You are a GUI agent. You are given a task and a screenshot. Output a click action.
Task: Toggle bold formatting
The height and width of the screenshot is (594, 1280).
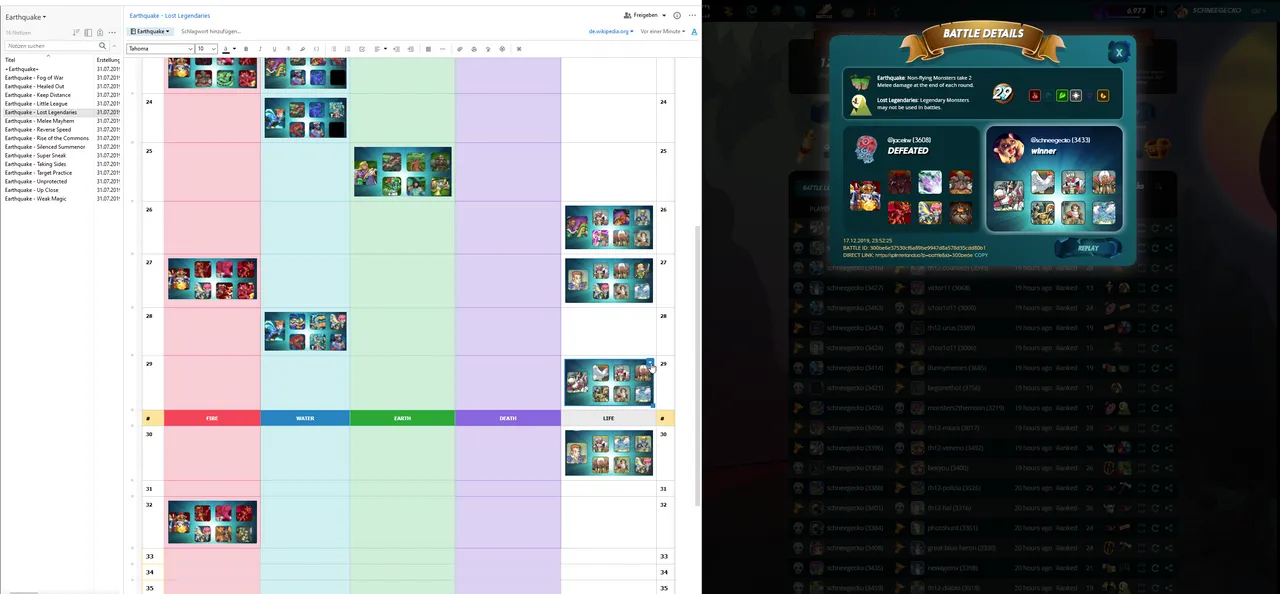coord(246,49)
